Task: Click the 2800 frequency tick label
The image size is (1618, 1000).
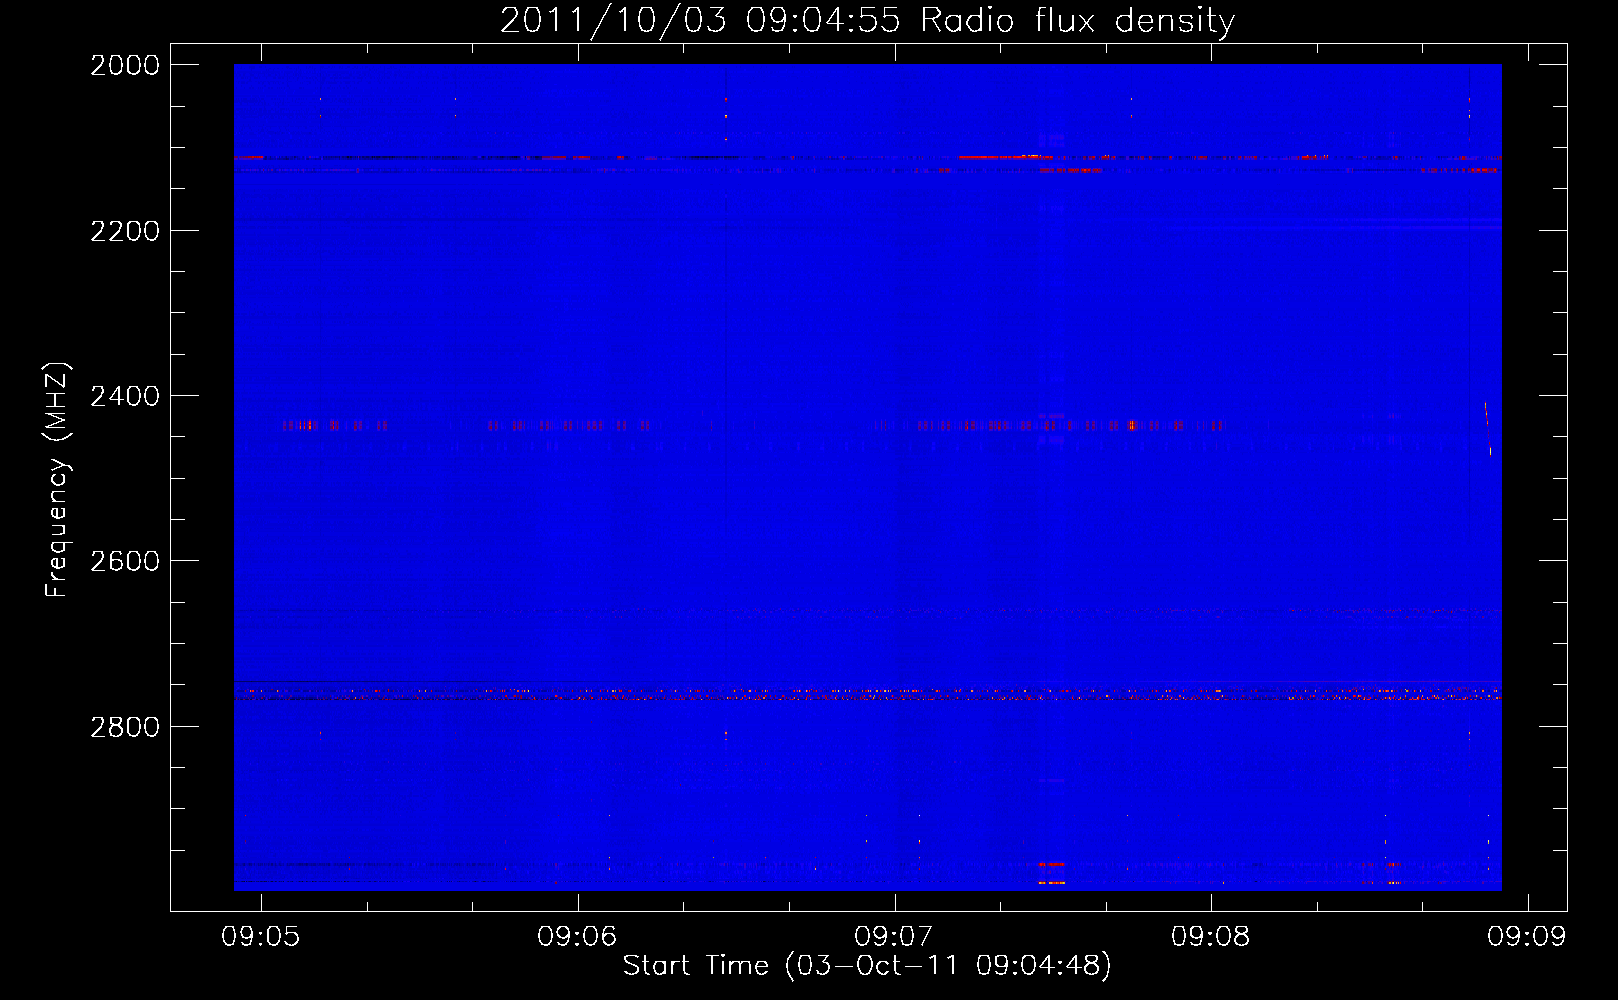Action: [125, 727]
